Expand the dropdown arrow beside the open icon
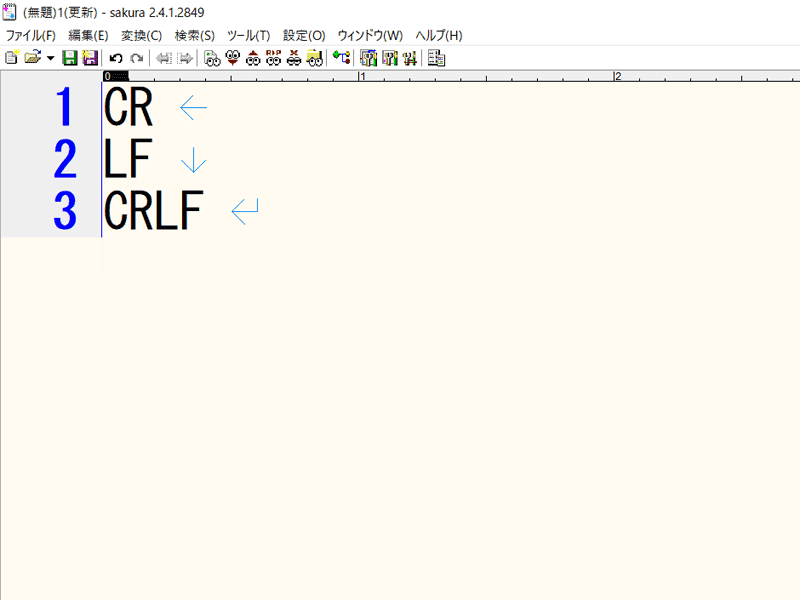 (50, 58)
